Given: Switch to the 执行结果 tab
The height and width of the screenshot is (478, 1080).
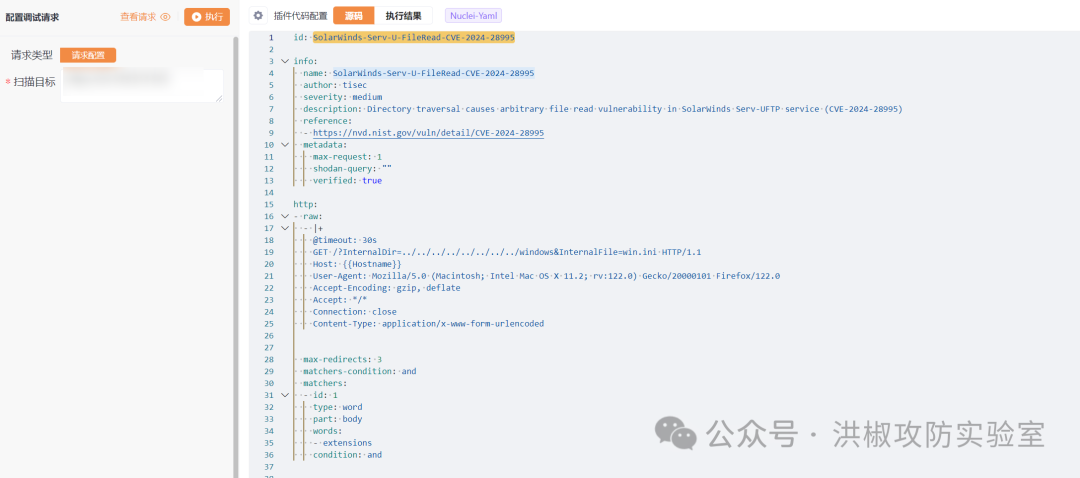Looking at the screenshot, I should 404,16.
